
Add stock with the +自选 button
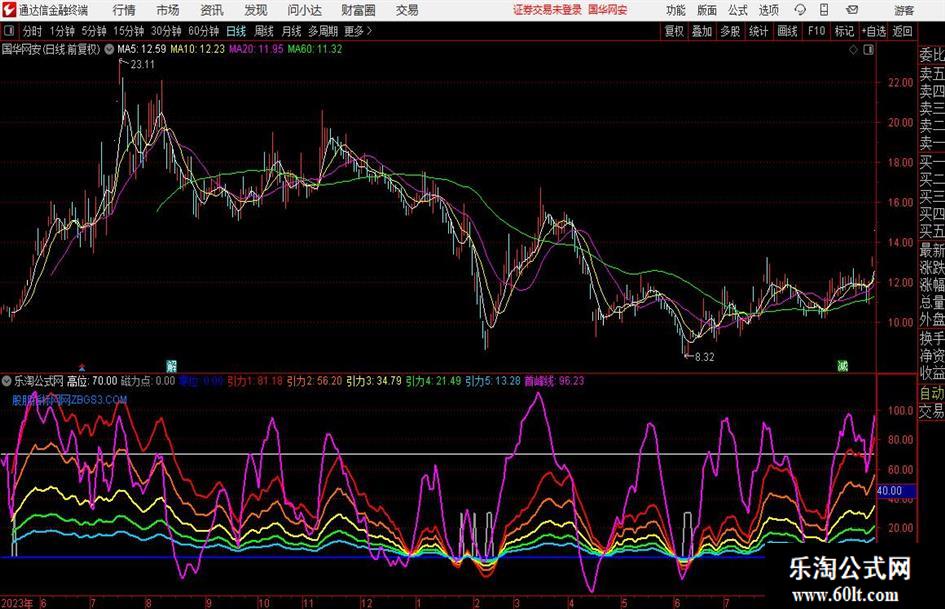873,31
